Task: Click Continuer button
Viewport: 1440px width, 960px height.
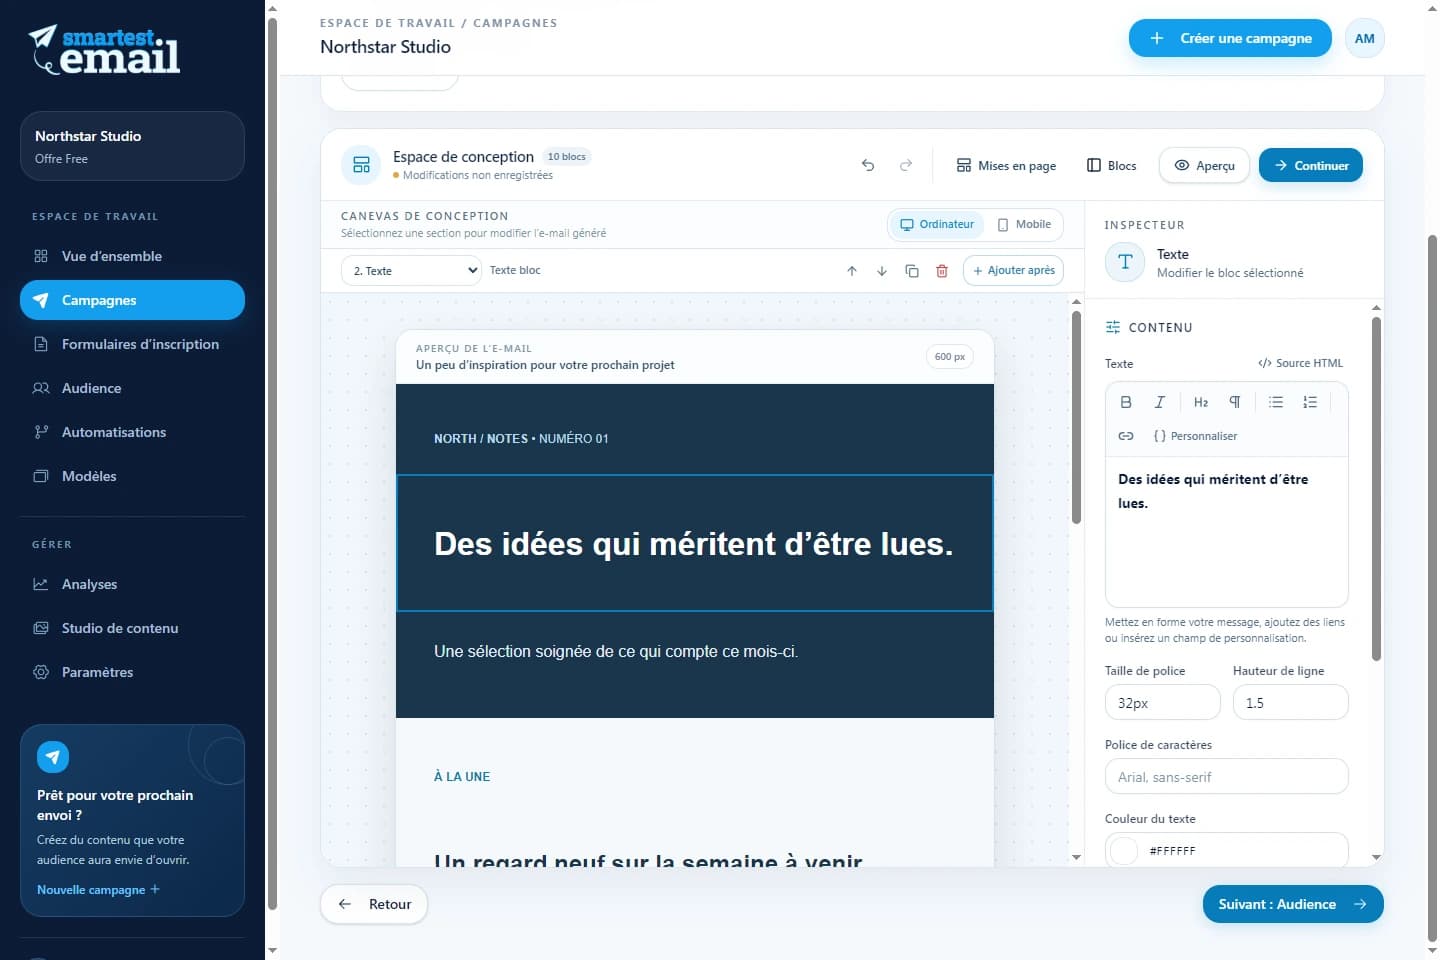Action: (1311, 165)
